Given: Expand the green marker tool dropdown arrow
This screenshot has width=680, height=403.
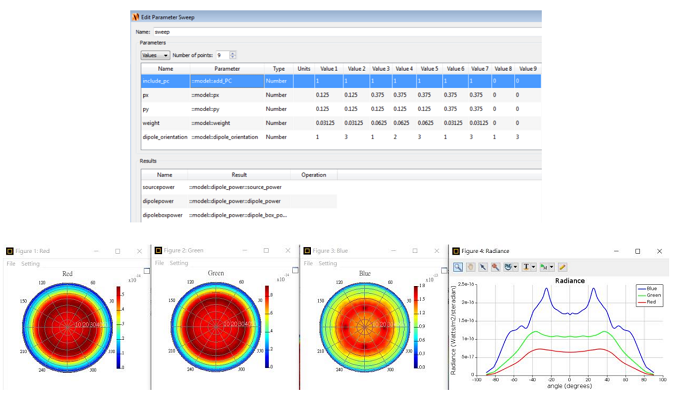Looking at the screenshot, I should (x=551, y=267).
